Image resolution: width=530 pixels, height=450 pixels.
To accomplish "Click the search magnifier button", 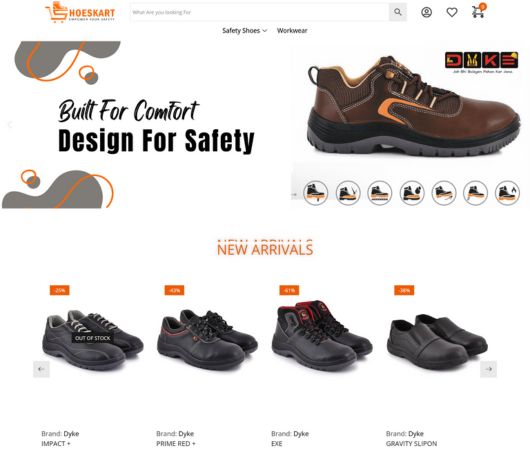I will 398,13.
